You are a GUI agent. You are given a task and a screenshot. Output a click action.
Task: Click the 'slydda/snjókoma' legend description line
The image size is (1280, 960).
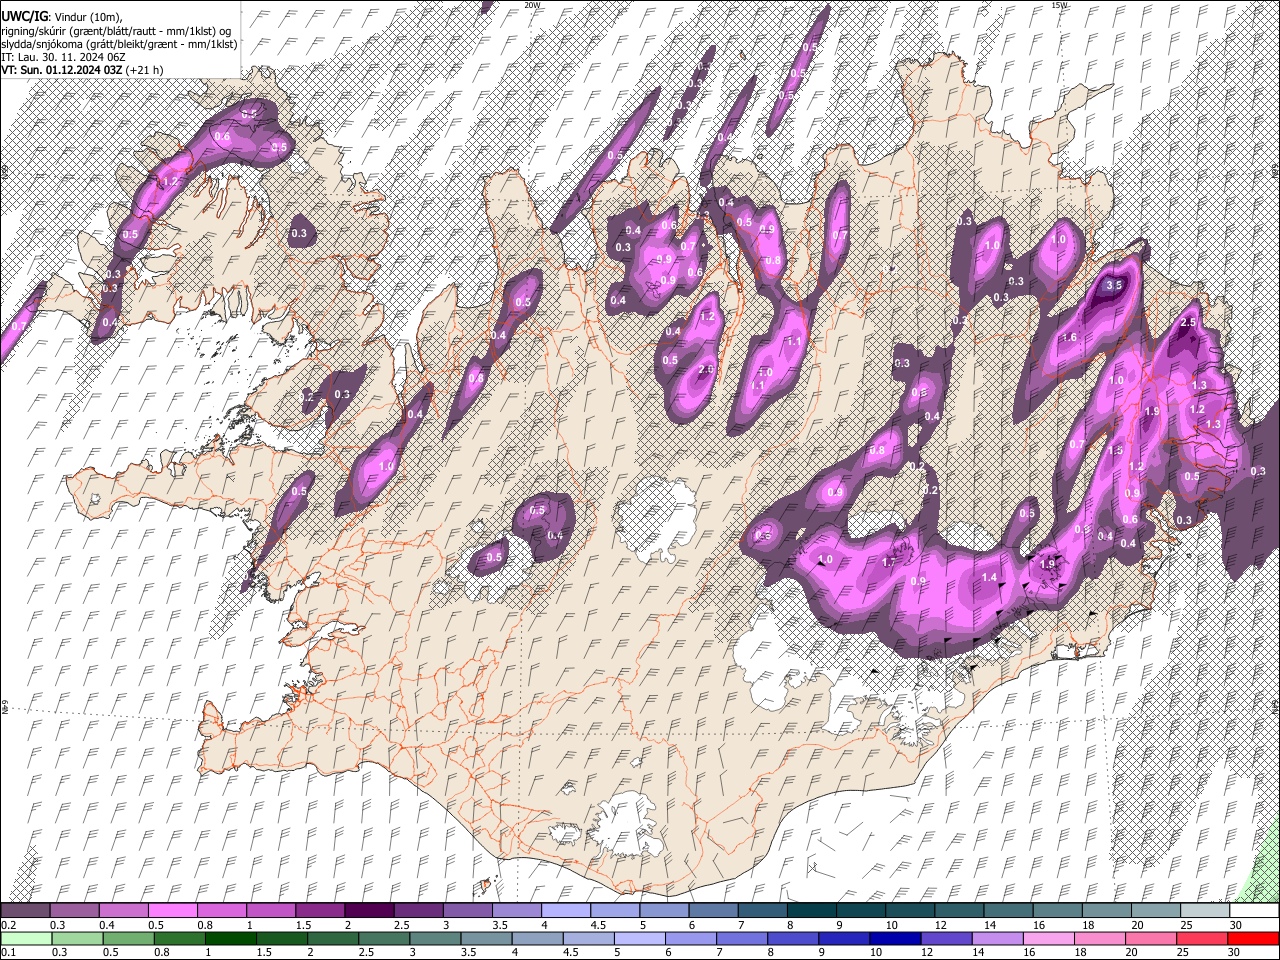pyautogui.click(x=120, y=44)
